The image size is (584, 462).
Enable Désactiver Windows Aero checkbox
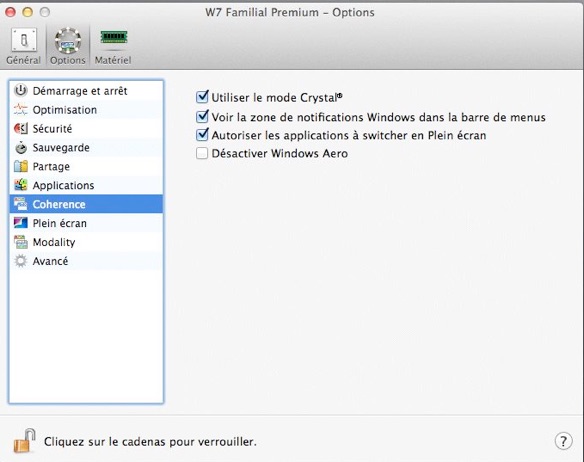(x=202, y=153)
